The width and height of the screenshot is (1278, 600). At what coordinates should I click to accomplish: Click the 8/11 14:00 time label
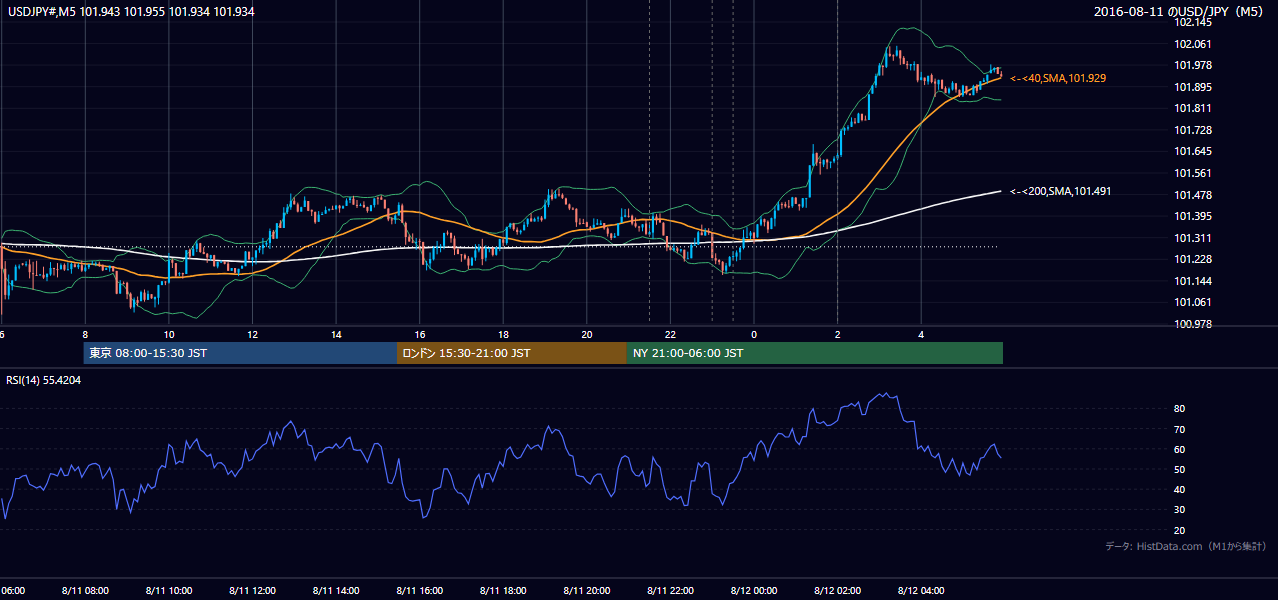(336, 590)
